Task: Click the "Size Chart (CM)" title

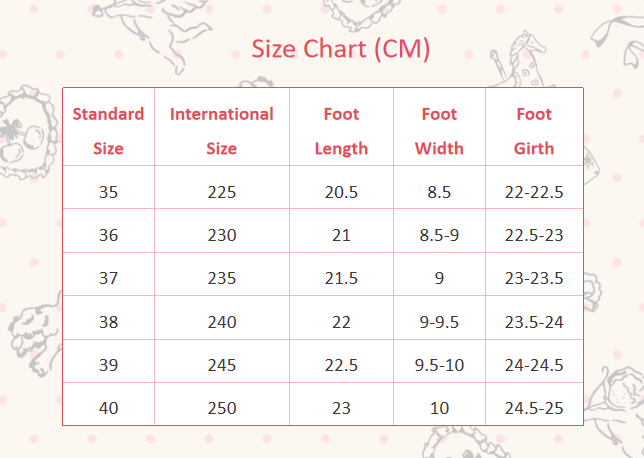Action: pyautogui.click(x=341, y=49)
